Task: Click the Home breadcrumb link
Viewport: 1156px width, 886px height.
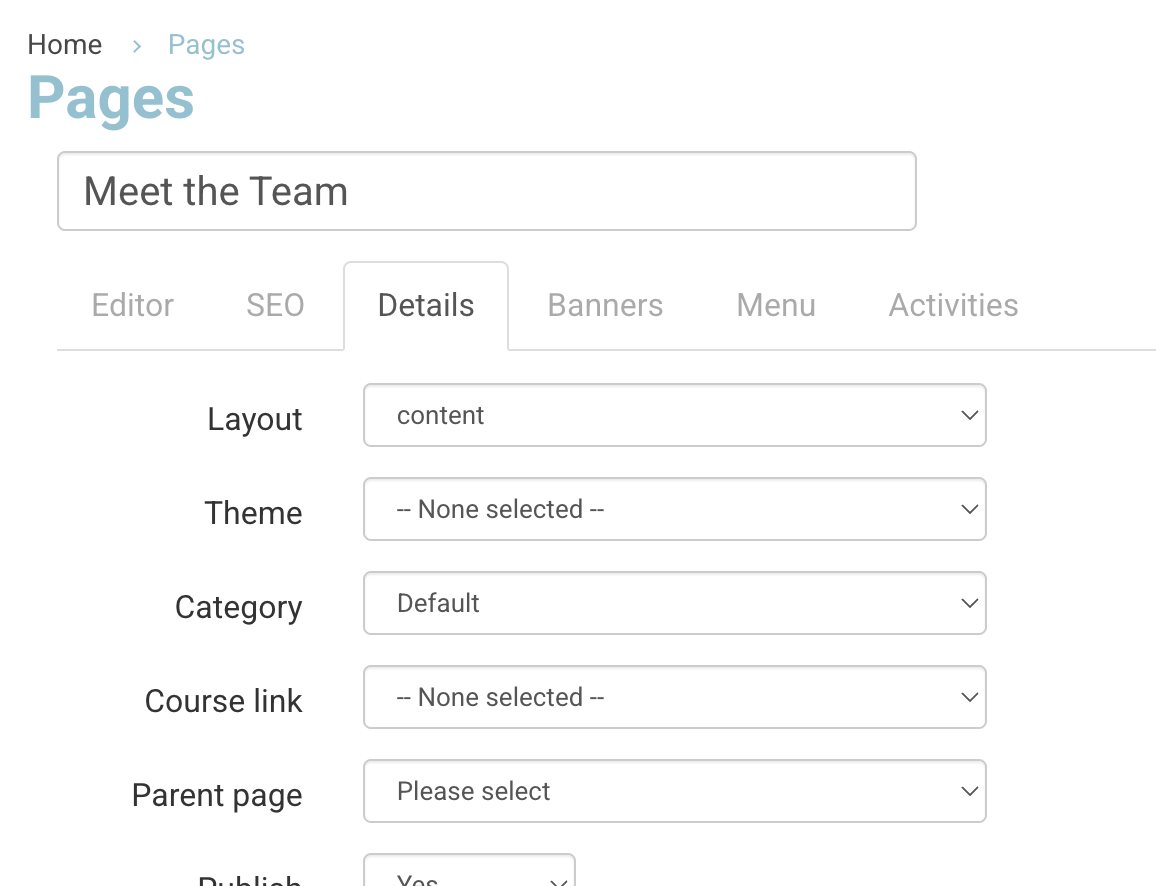Action: (65, 45)
